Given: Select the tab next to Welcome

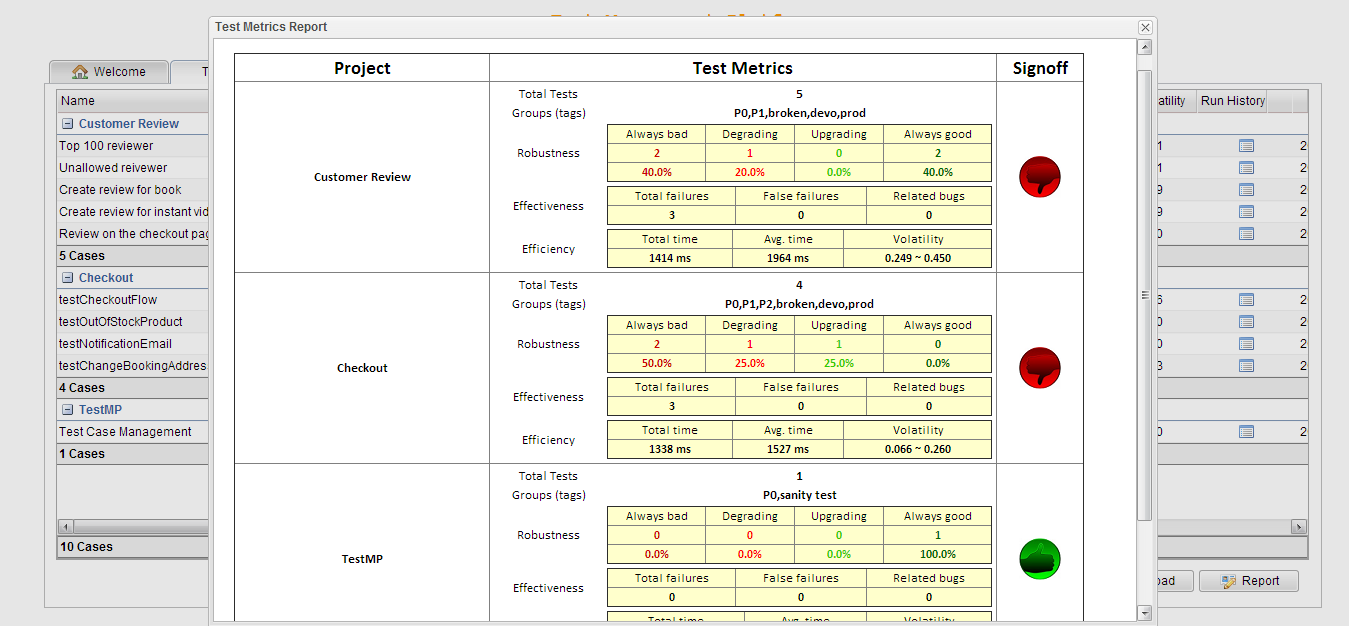Looking at the screenshot, I should (200, 71).
